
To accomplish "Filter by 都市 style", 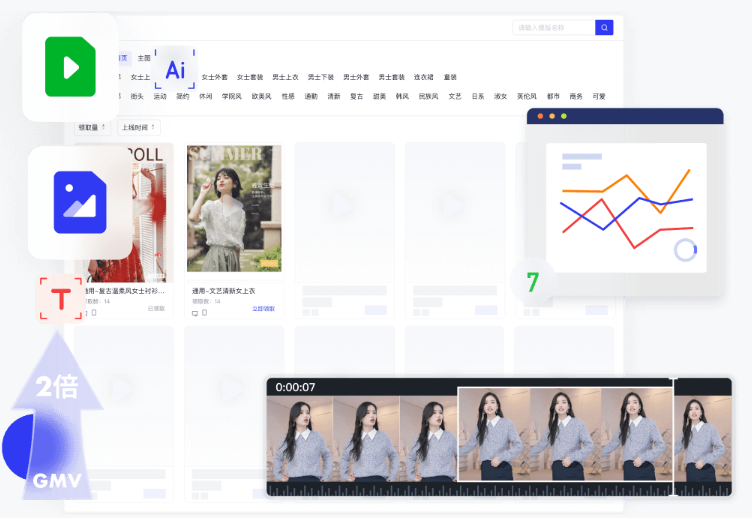I will click(x=553, y=96).
